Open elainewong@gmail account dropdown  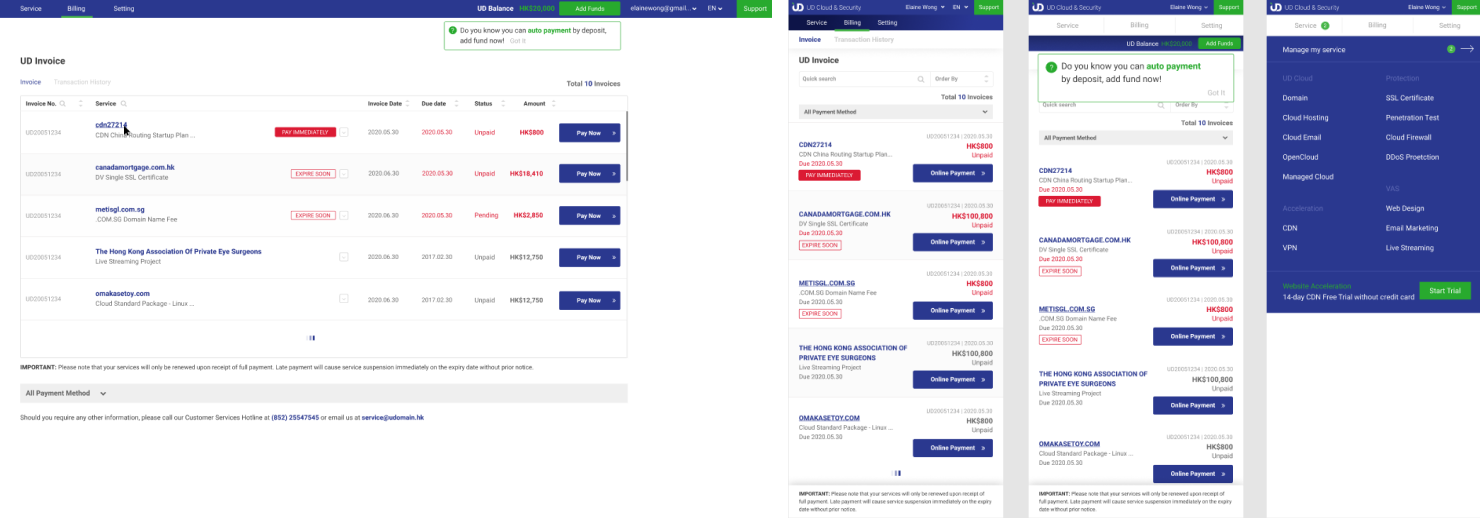694,8
